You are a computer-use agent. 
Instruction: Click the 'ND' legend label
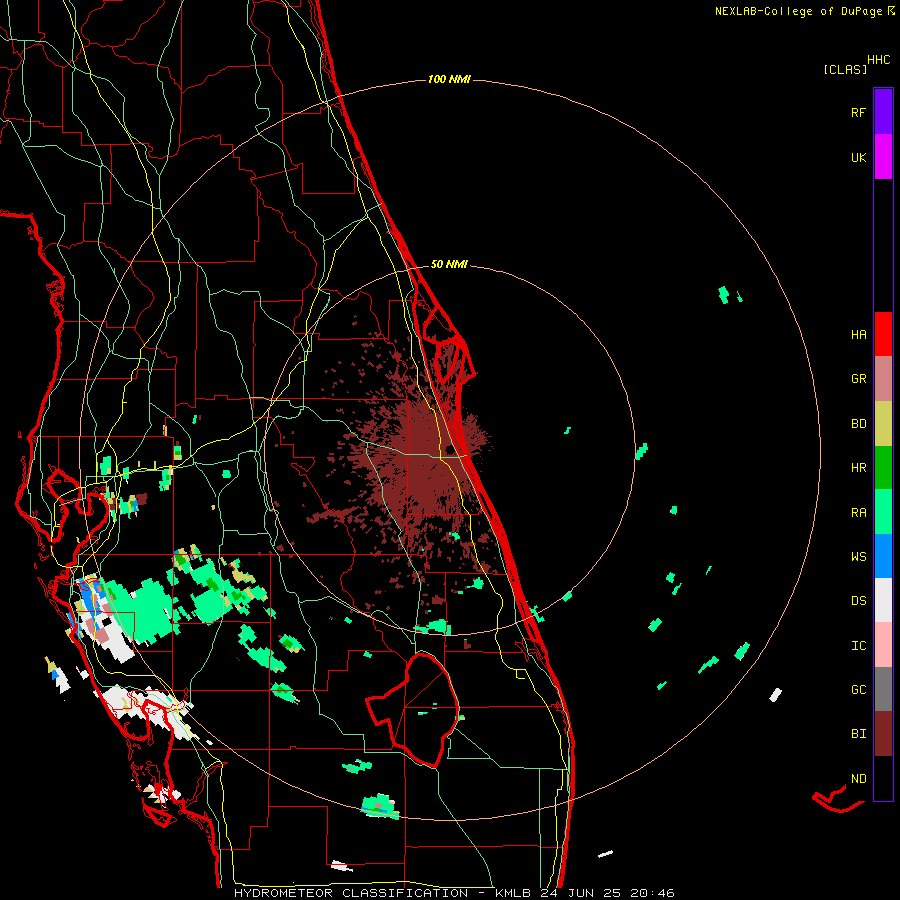coord(858,779)
